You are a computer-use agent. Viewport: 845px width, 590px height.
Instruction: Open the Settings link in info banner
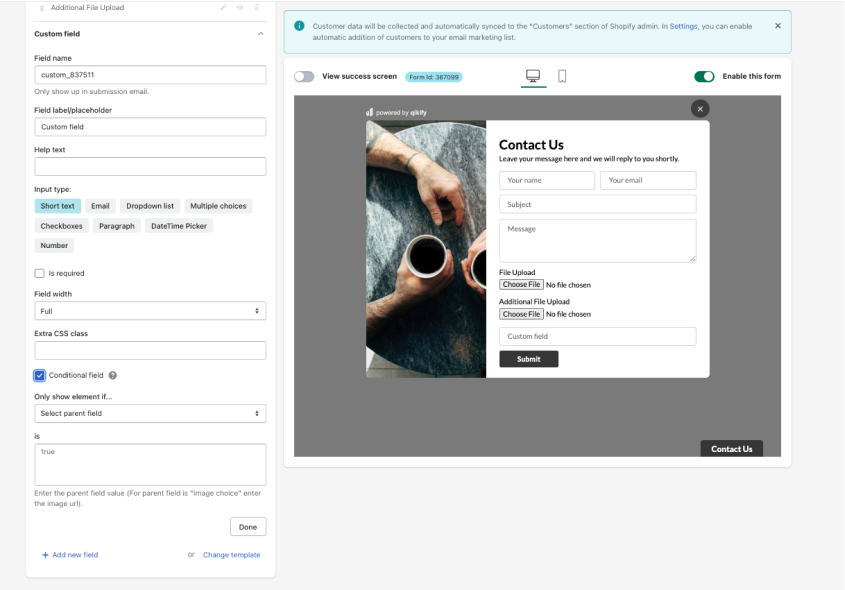click(683, 26)
